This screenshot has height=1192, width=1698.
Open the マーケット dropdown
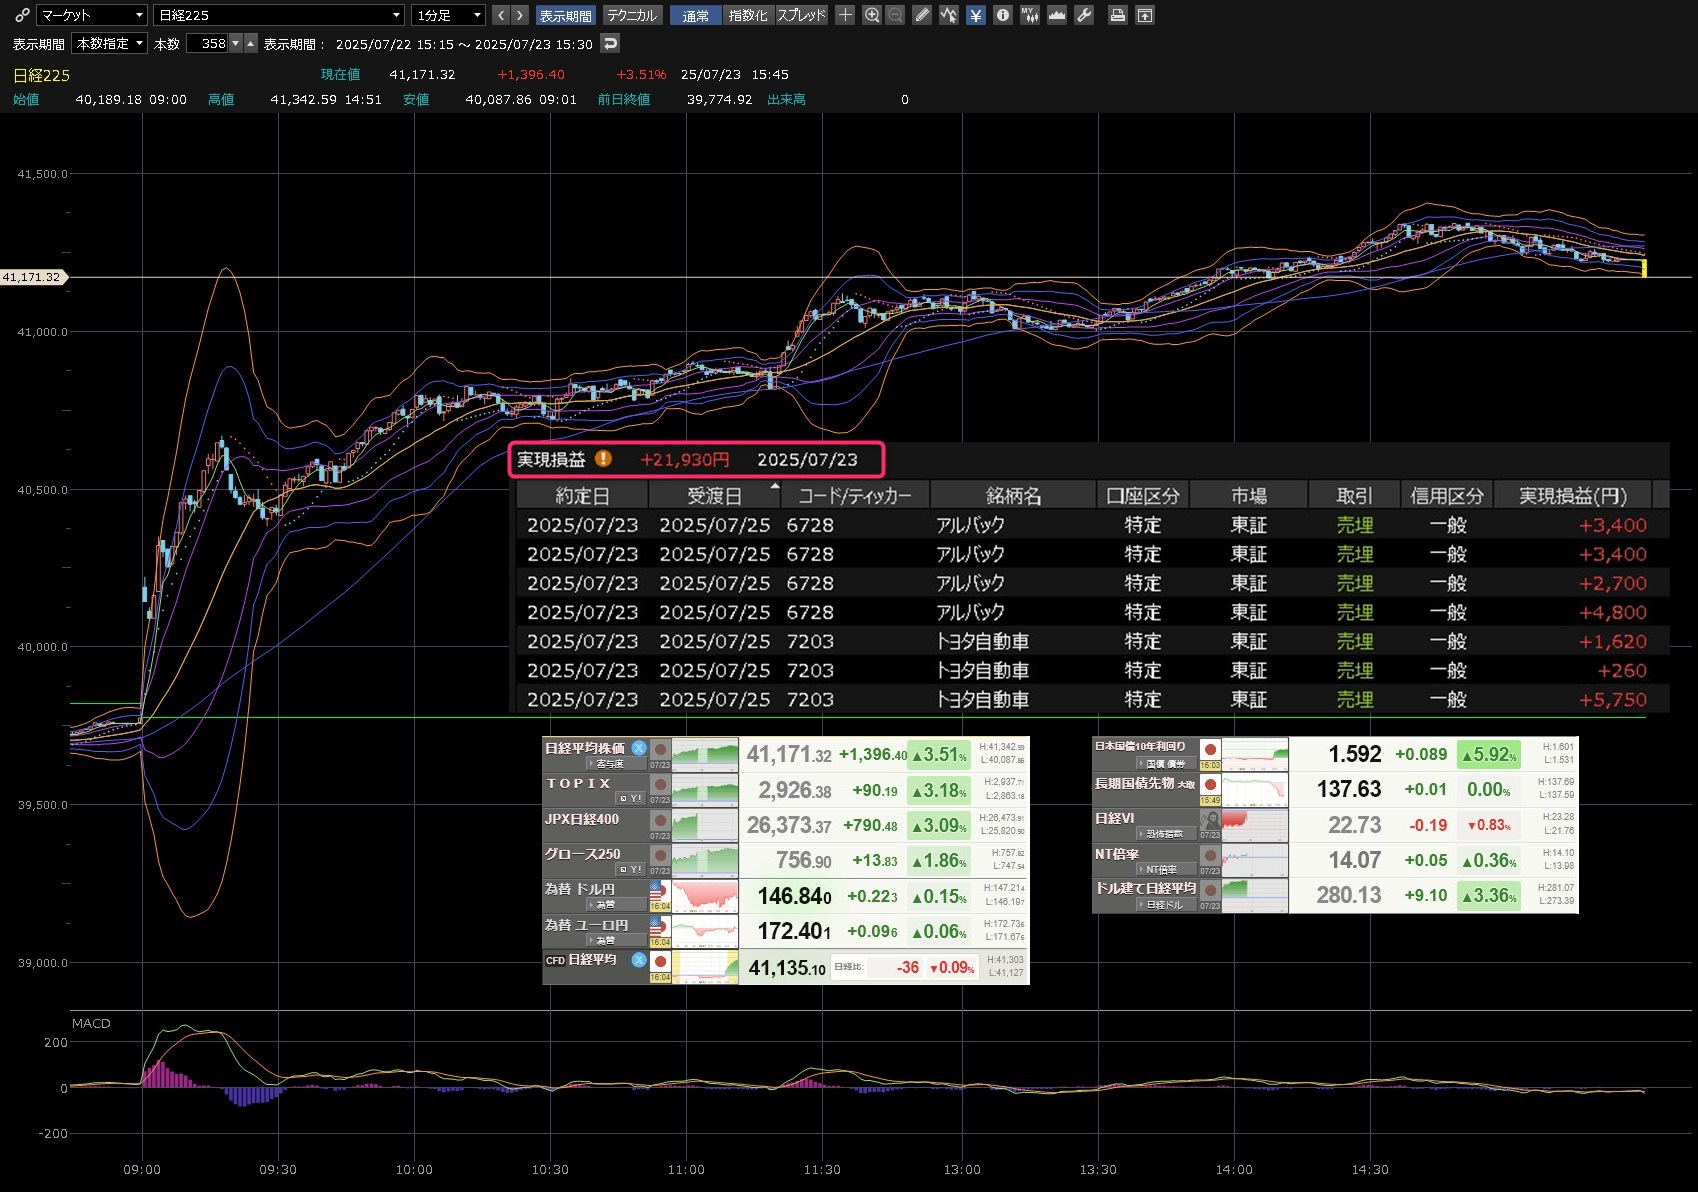point(92,15)
